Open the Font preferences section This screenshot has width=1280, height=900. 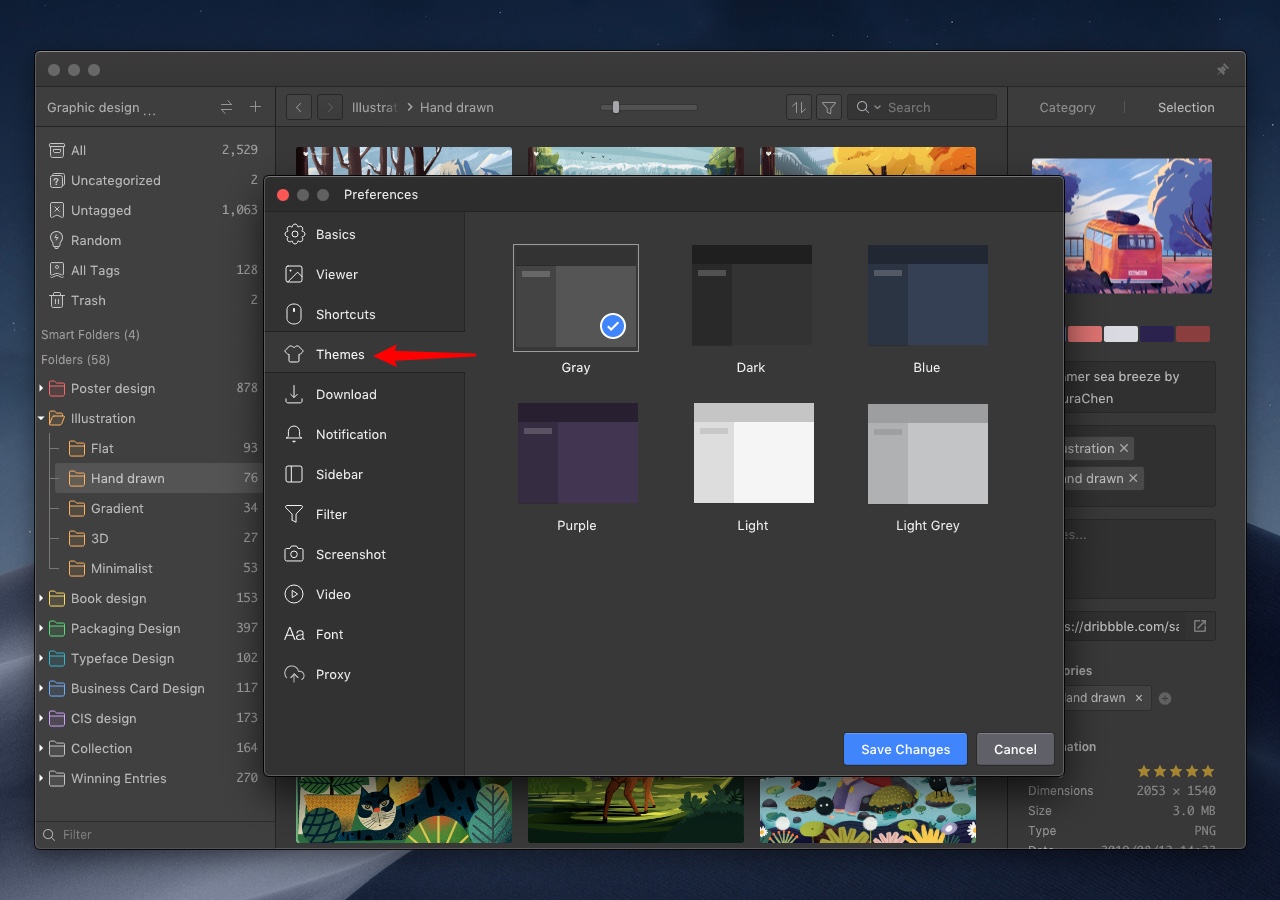pyautogui.click(x=365, y=634)
